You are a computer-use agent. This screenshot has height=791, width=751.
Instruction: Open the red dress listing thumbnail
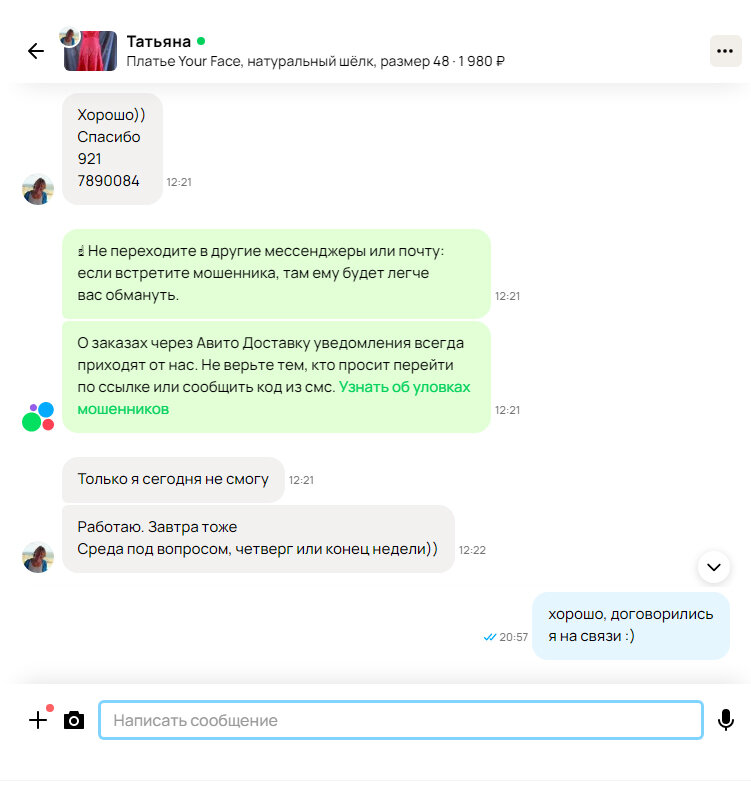tap(91, 51)
